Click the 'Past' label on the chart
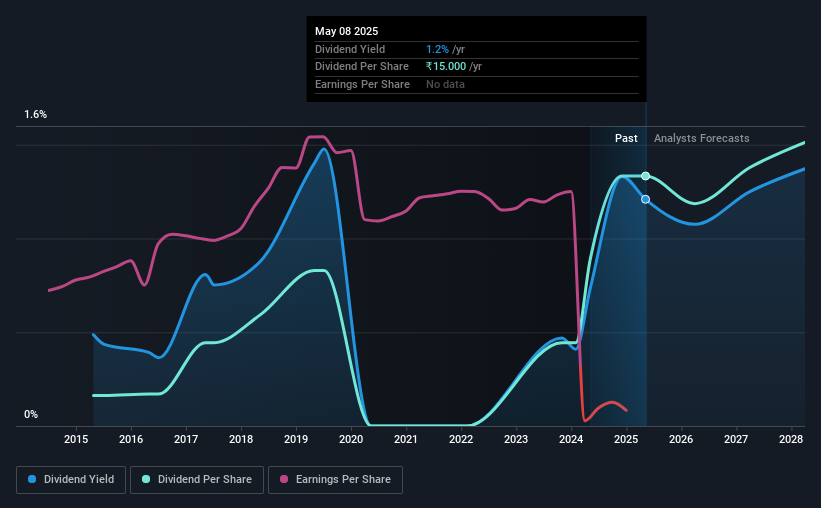Screen dimensions: 821x508 click(626, 138)
